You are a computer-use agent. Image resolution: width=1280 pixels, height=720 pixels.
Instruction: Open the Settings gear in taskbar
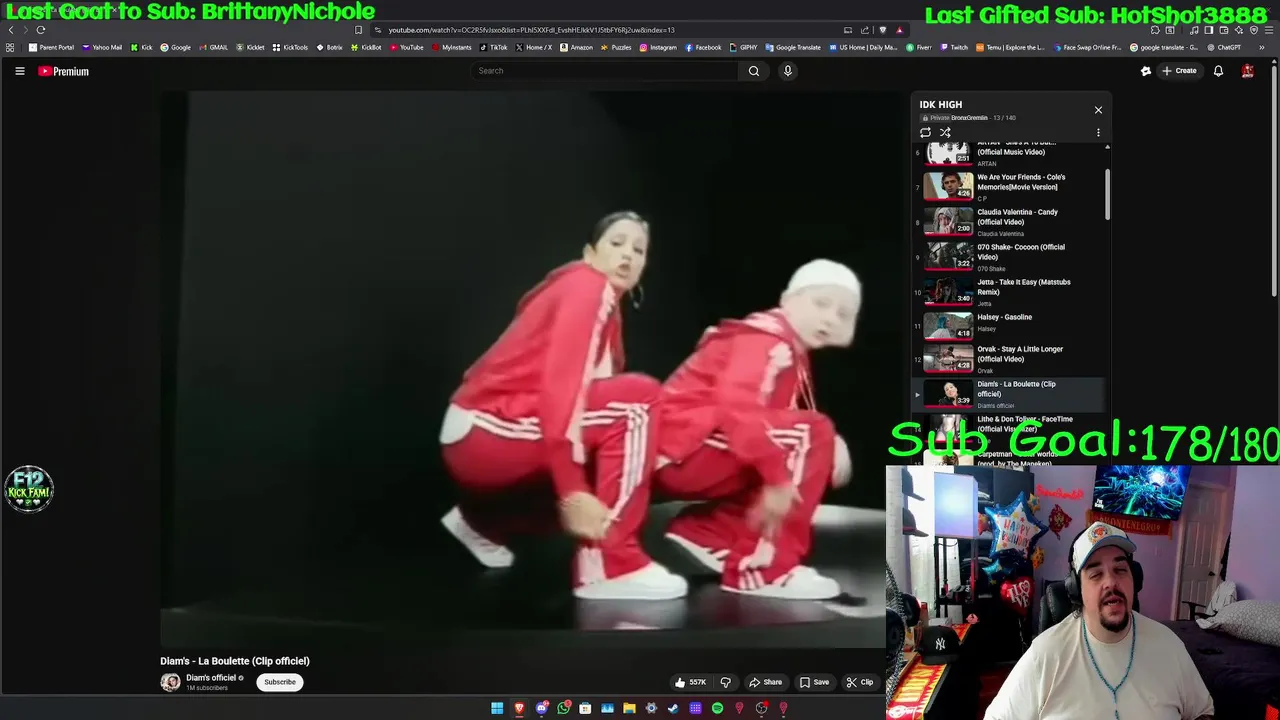[651, 708]
